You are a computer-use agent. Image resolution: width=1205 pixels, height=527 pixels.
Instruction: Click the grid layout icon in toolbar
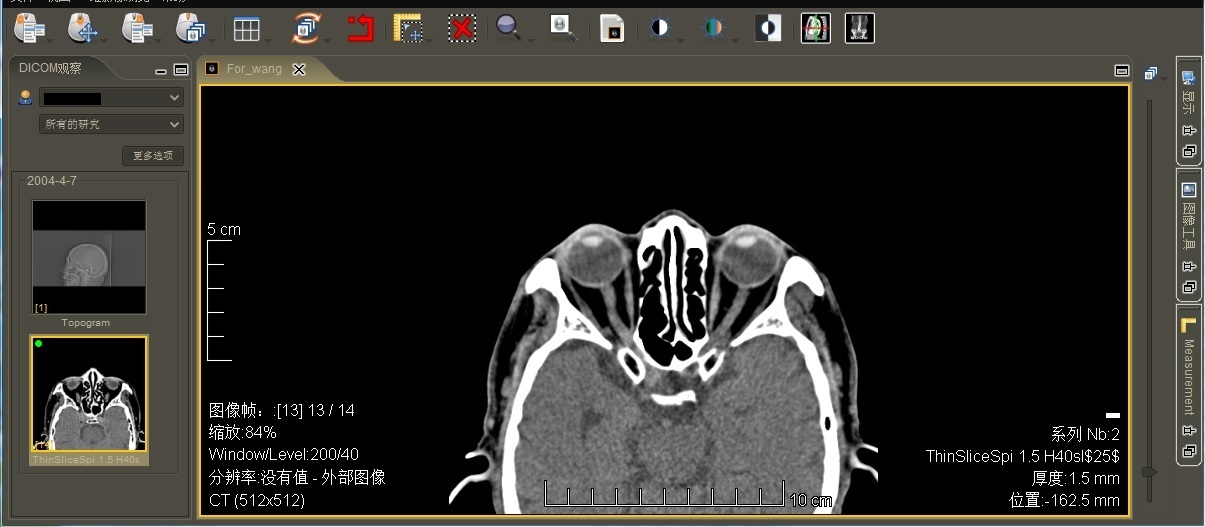tap(246, 29)
